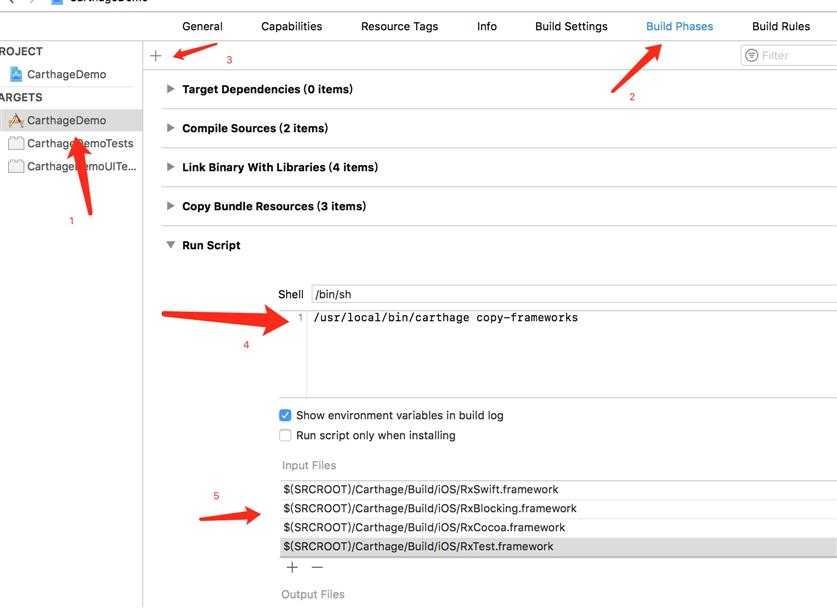This screenshot has height=608, width=837.
Task: Remove selected input file with minus
Action: coord(317,567)
